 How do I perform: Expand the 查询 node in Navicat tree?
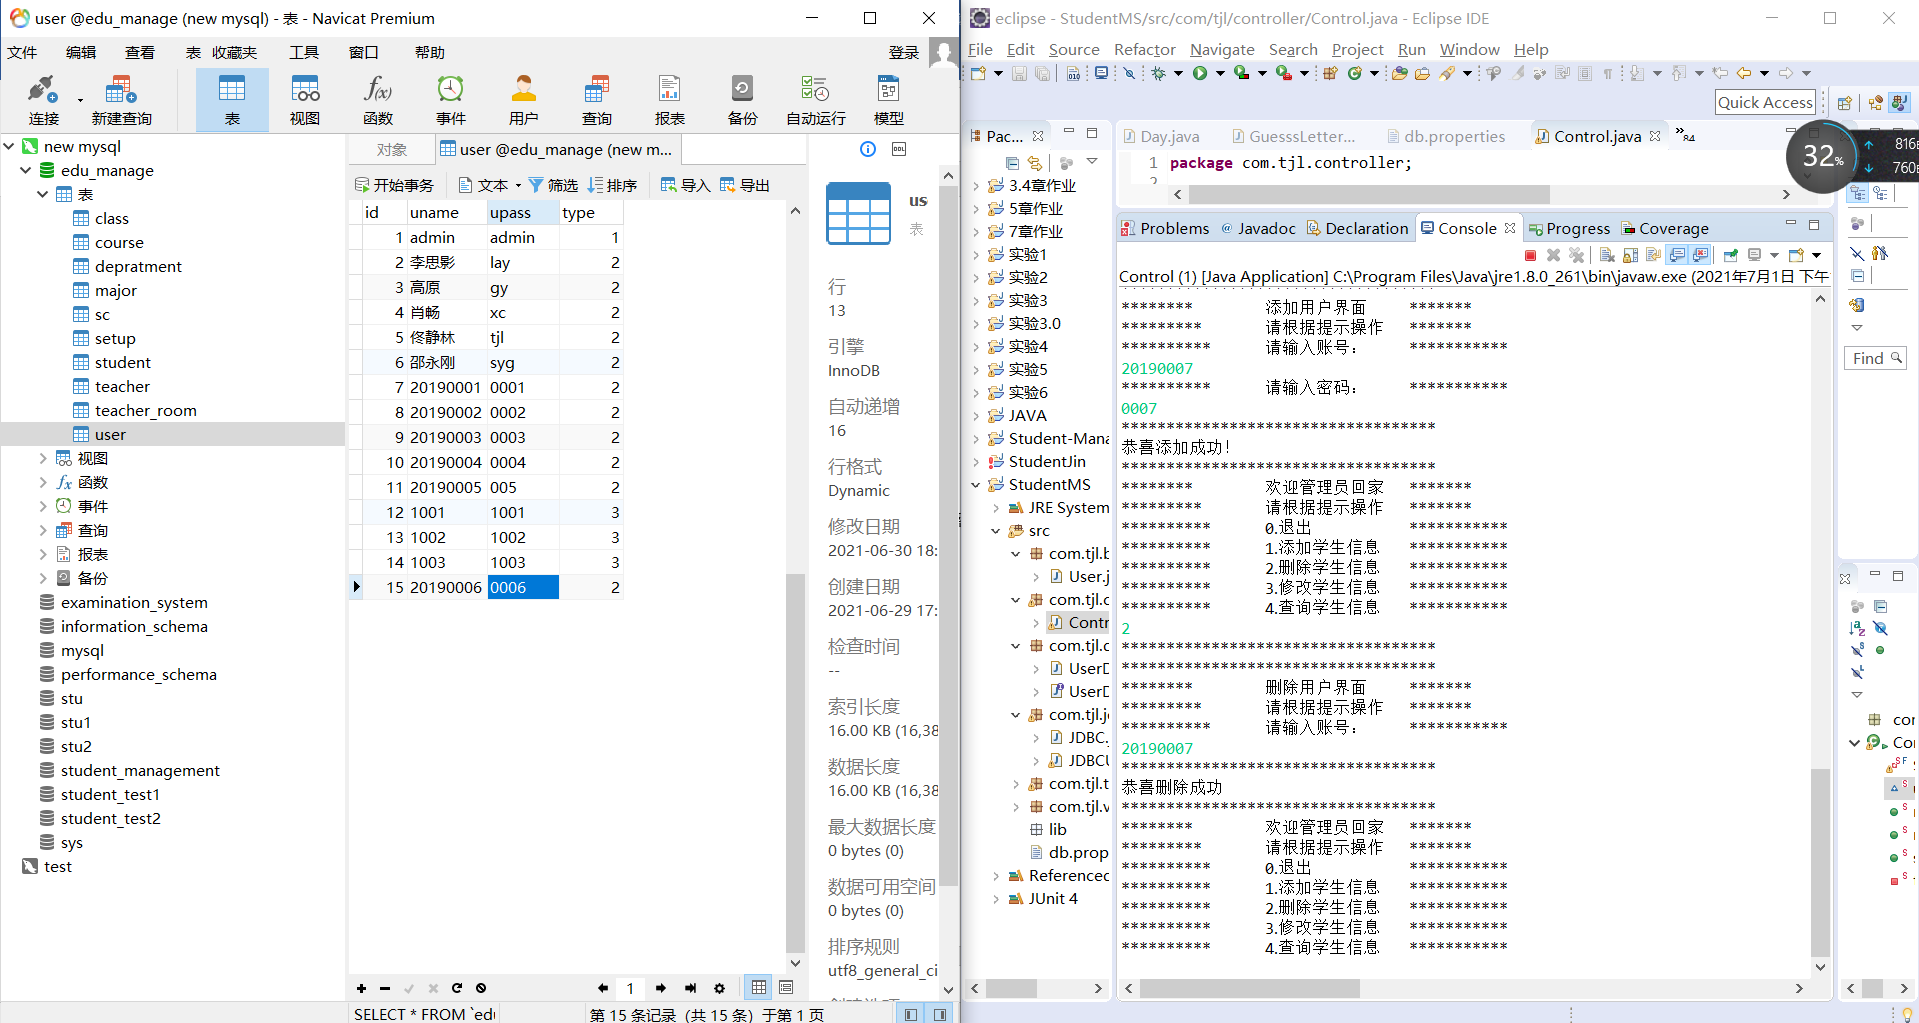tap(43, 530)
